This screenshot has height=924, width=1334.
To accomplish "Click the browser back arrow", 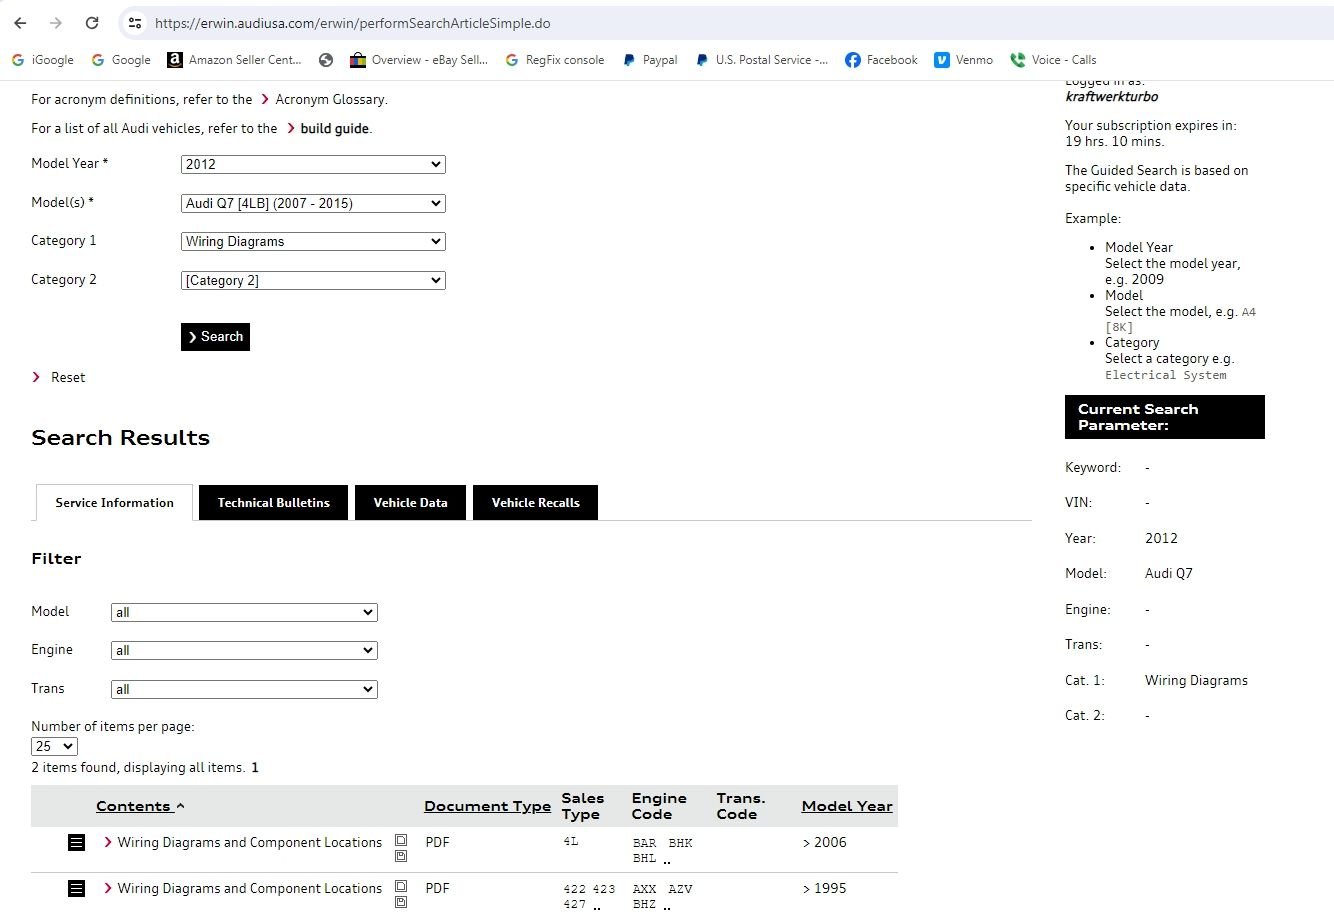I will 20,23.
